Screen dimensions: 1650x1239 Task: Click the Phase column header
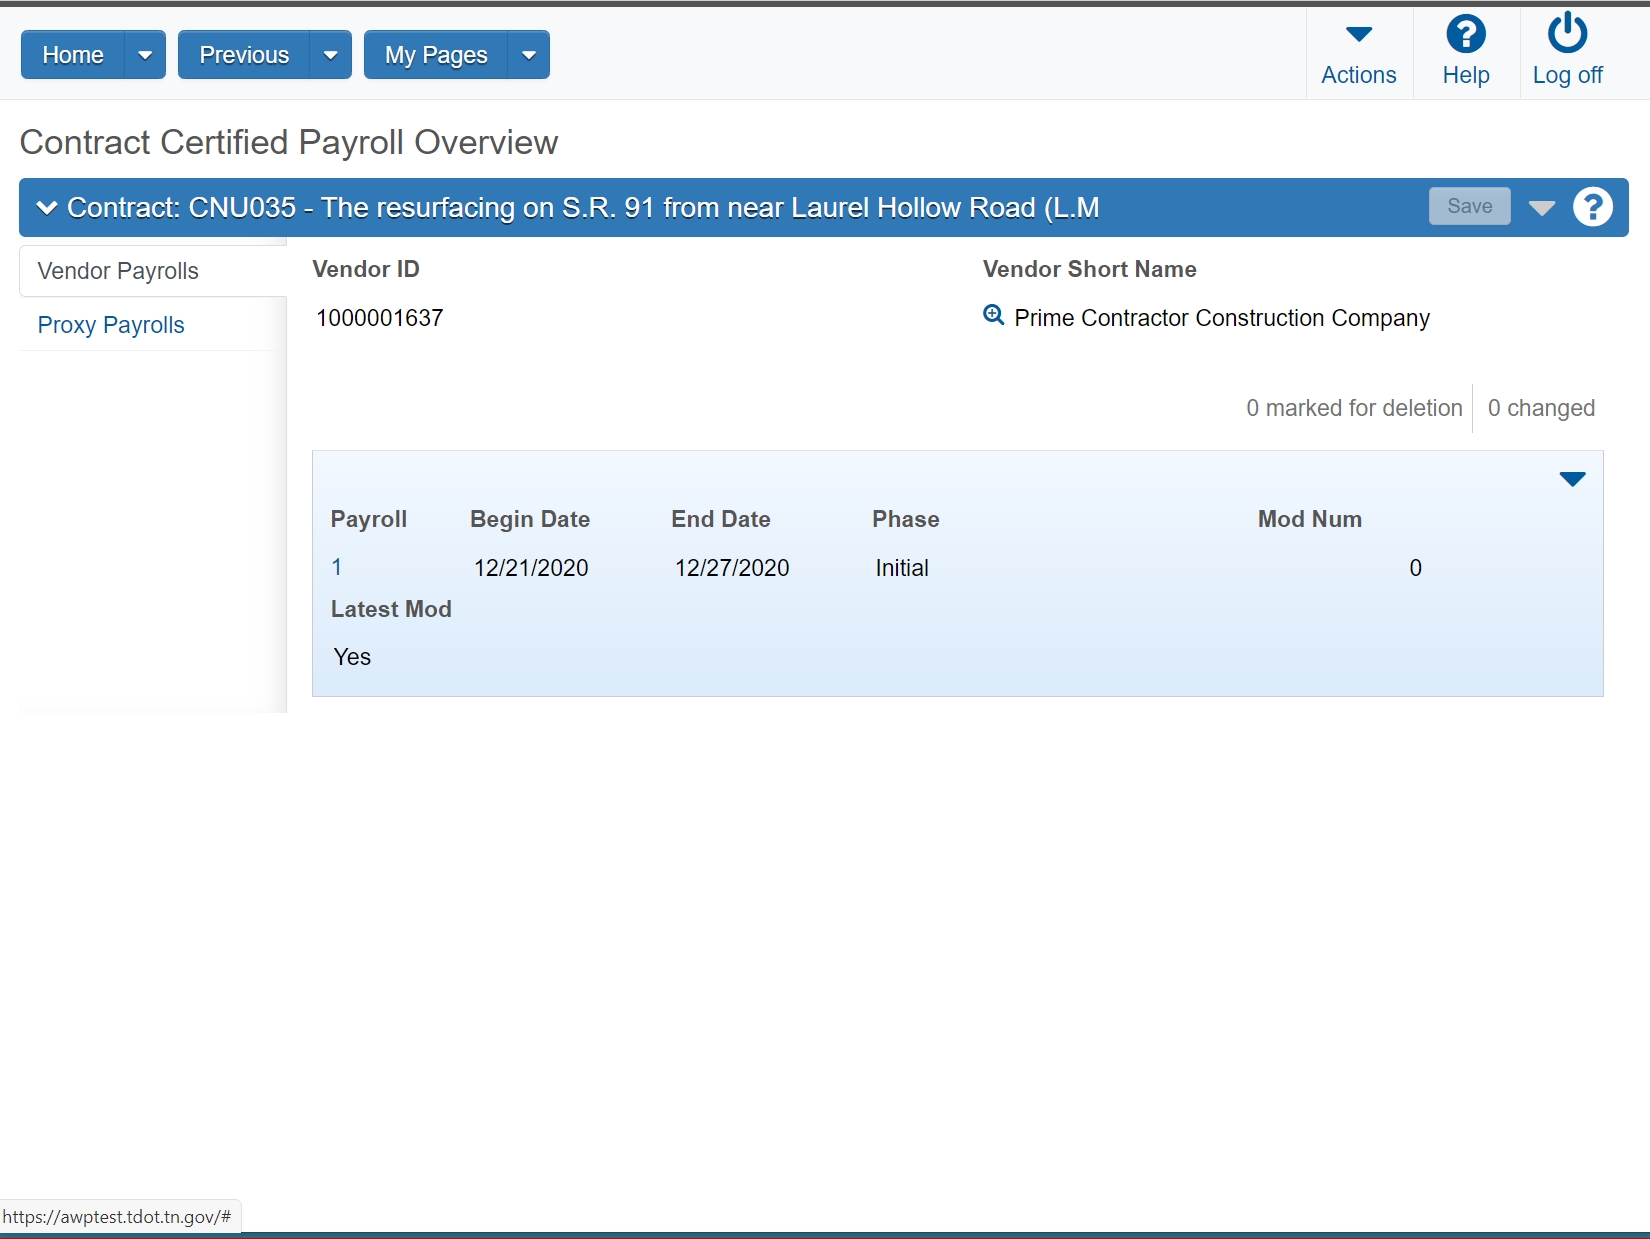pos(906,519)
